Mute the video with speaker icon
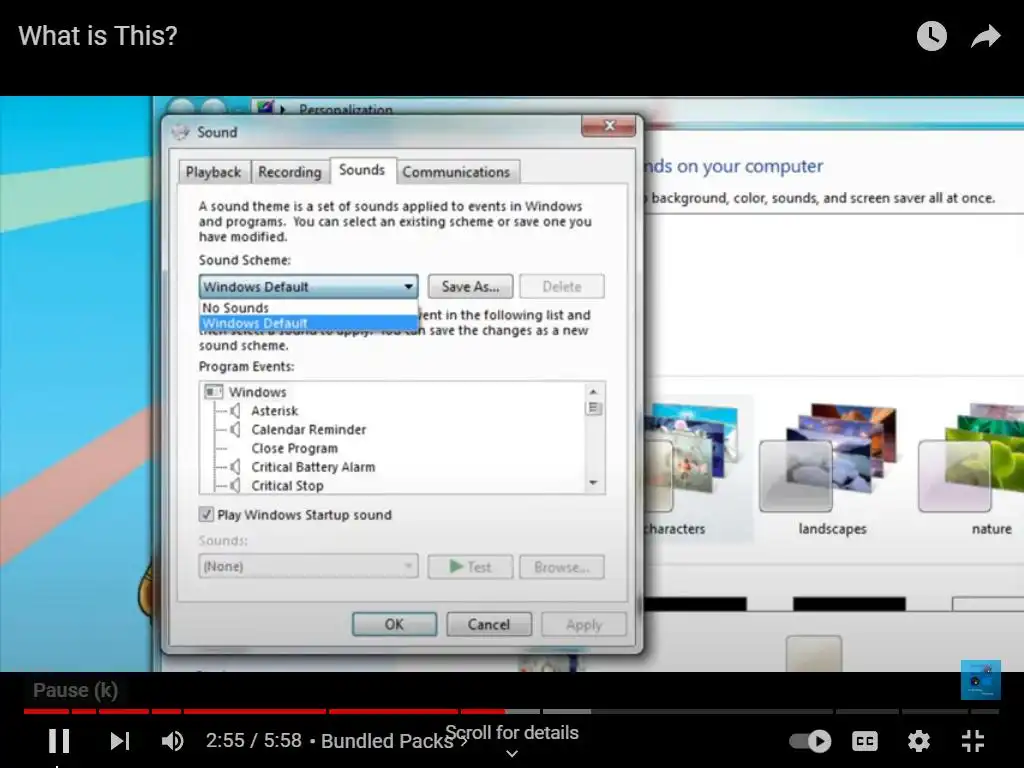The width and height of the screenshot is (1024, 768). [173, 741]
